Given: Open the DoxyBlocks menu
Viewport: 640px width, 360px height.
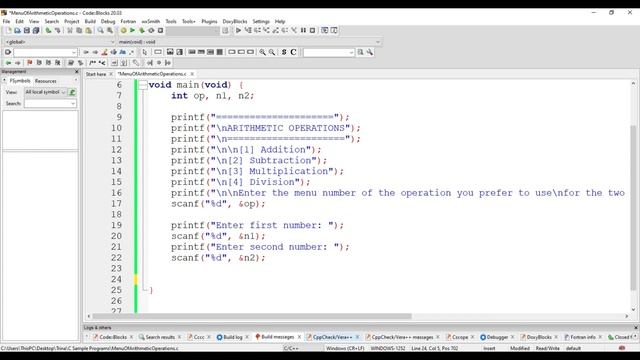Looking at the screenshot, I should (235, 21).
